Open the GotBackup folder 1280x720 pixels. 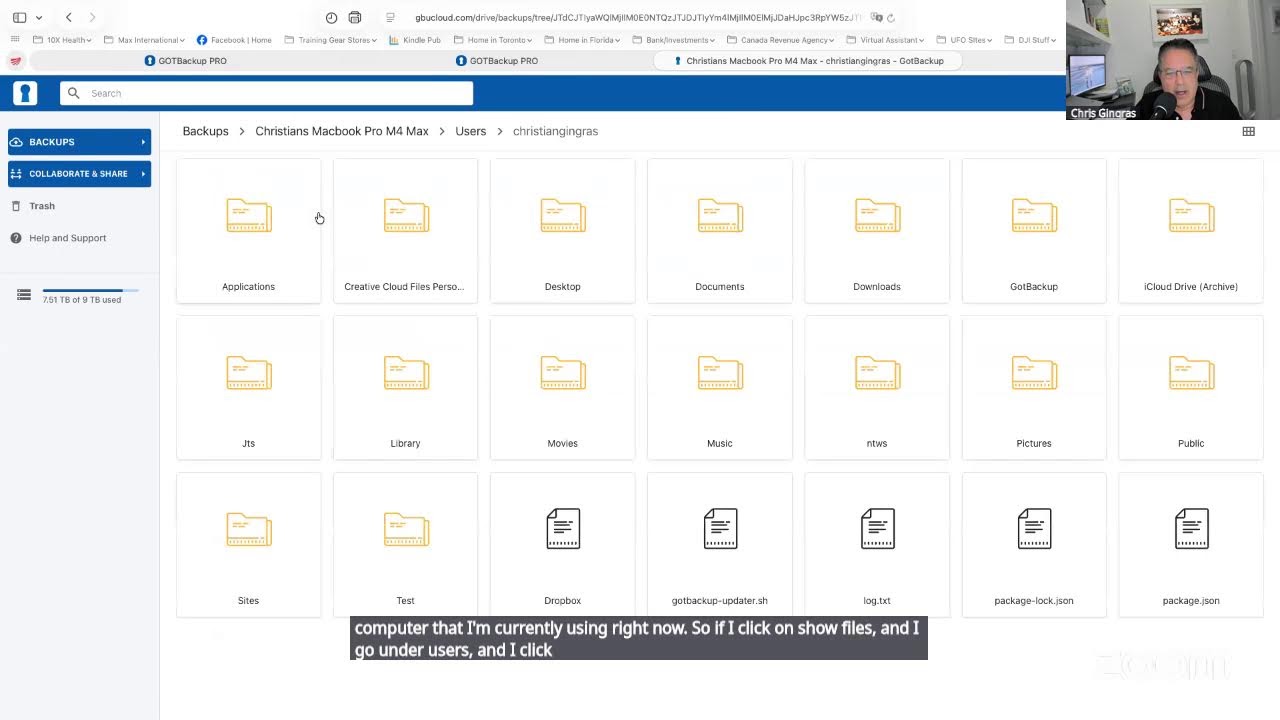pyautogui.click(x=1034, y=231)
